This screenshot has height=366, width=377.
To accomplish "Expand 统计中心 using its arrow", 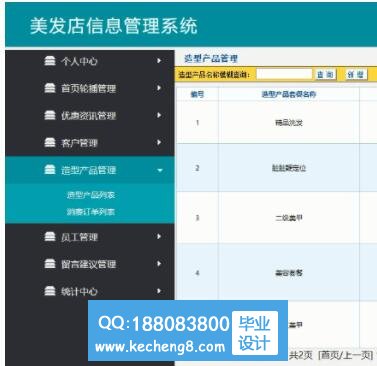I will 159,291.
